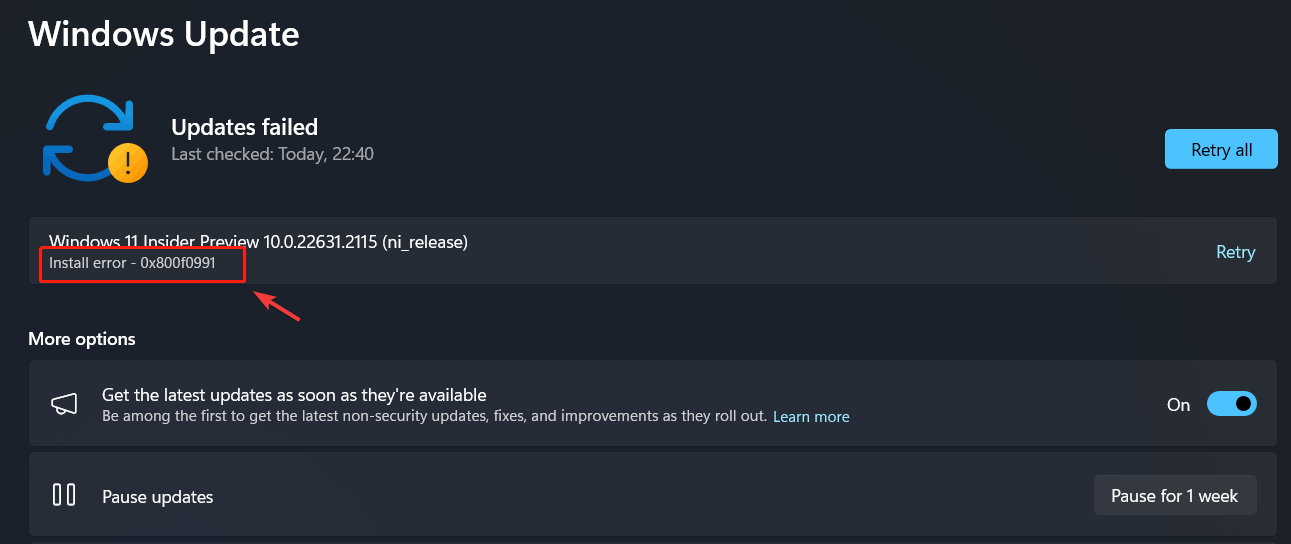Select the Updates failed status text
This screenshot has height=544, width=1291.
click(245, 127)
